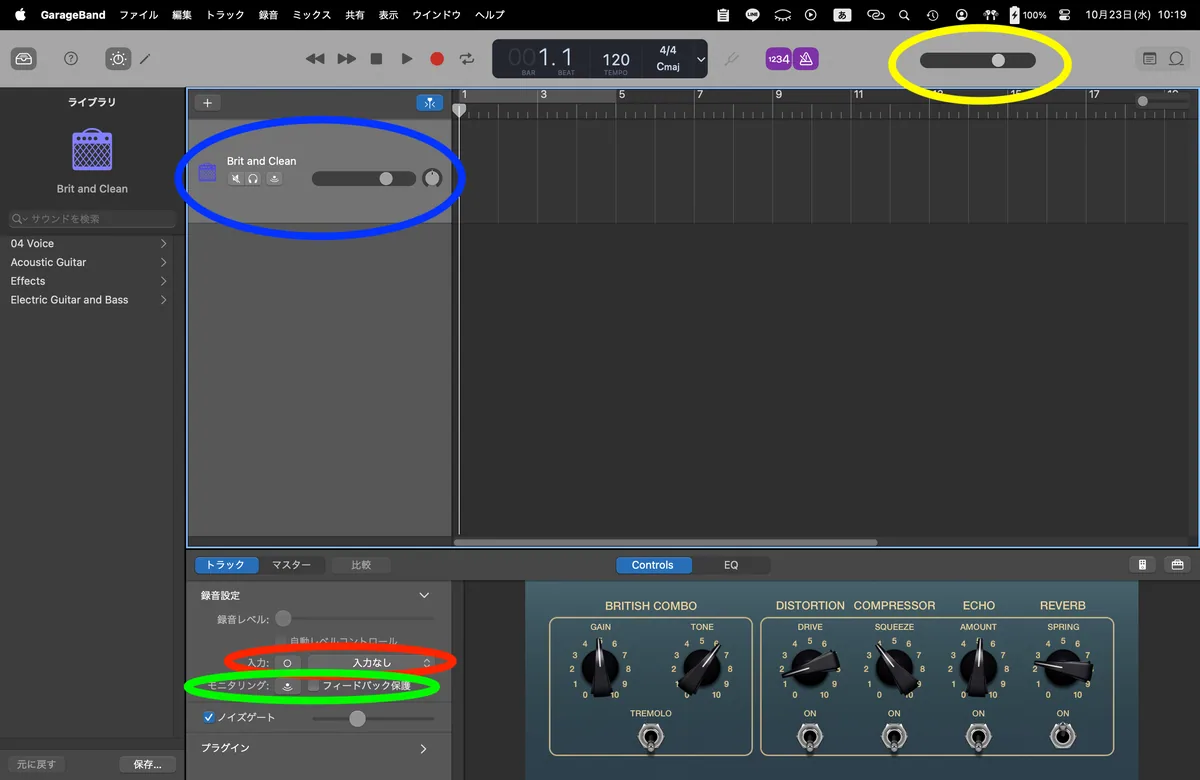Toggle the Metronome button

click(x=806, y=59)
